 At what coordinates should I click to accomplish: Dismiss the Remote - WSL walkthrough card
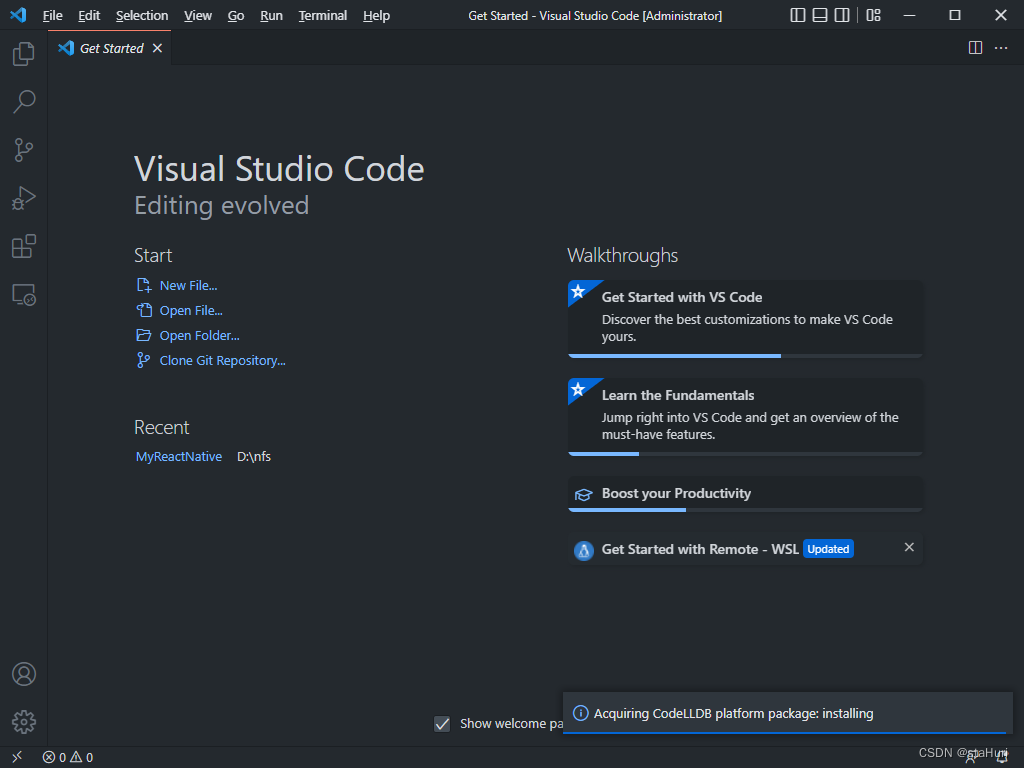coord(909,547)
